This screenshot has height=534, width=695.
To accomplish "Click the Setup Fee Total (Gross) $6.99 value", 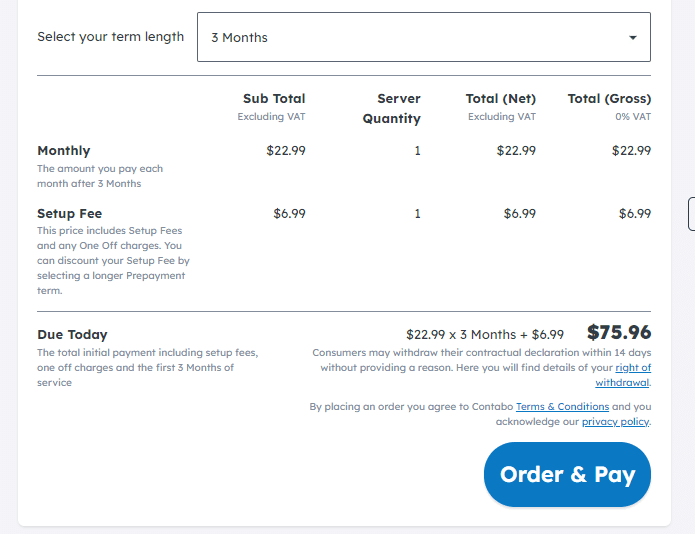I will pyautogui.click(x=634, y=214).
